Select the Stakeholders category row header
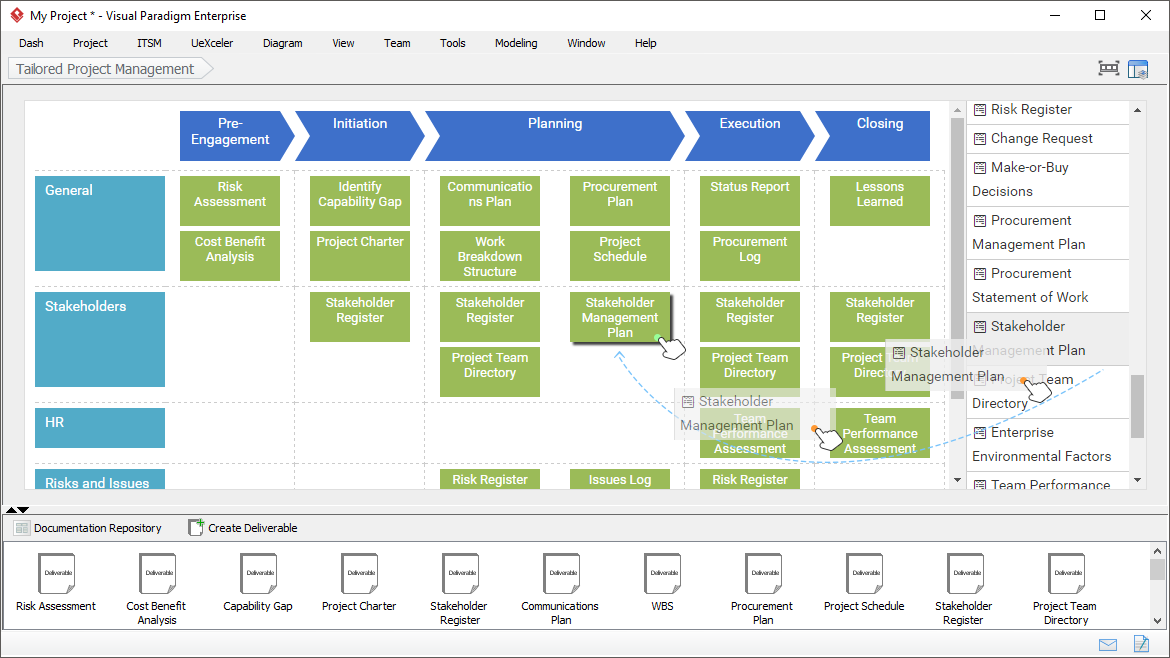1170x658 pixels. pos(100,339)
